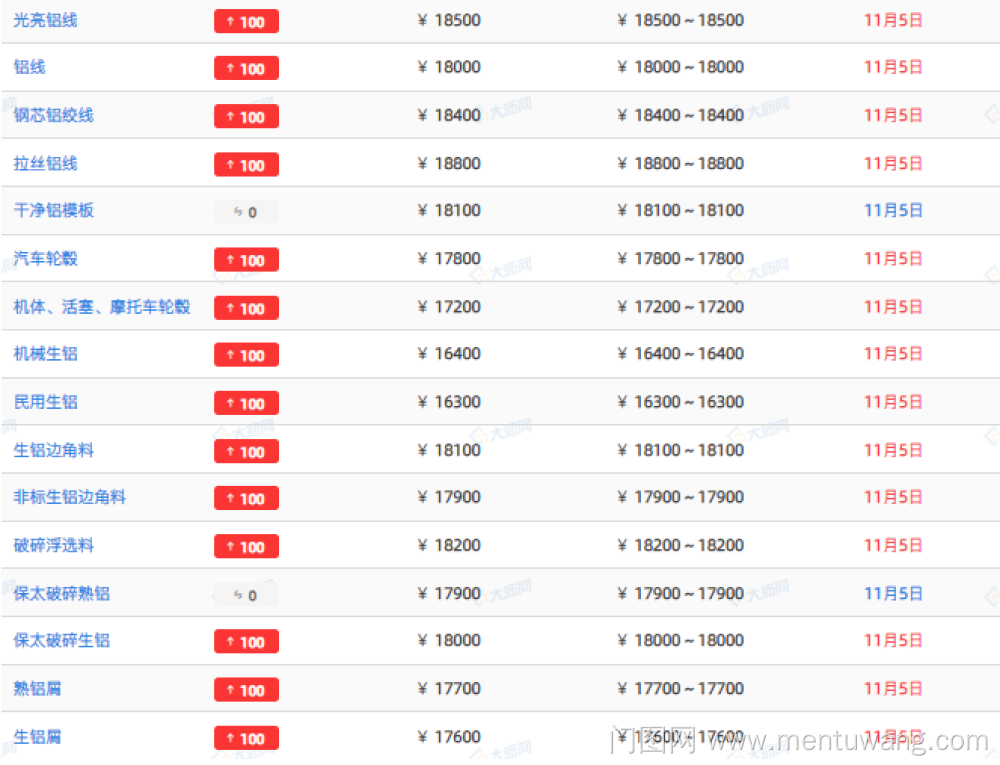Click the 机械生铝 product link
The width and height of the screenshot is (1000, 765).
point(45,354)
